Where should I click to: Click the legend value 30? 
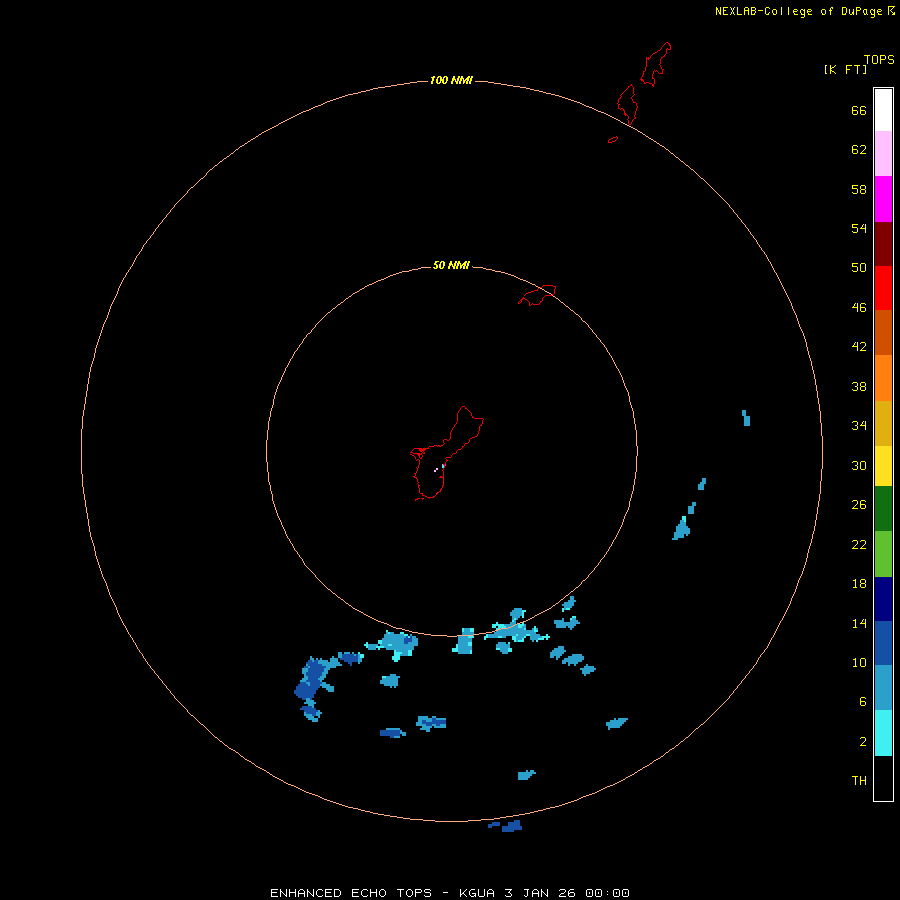(x=859, y=465)
